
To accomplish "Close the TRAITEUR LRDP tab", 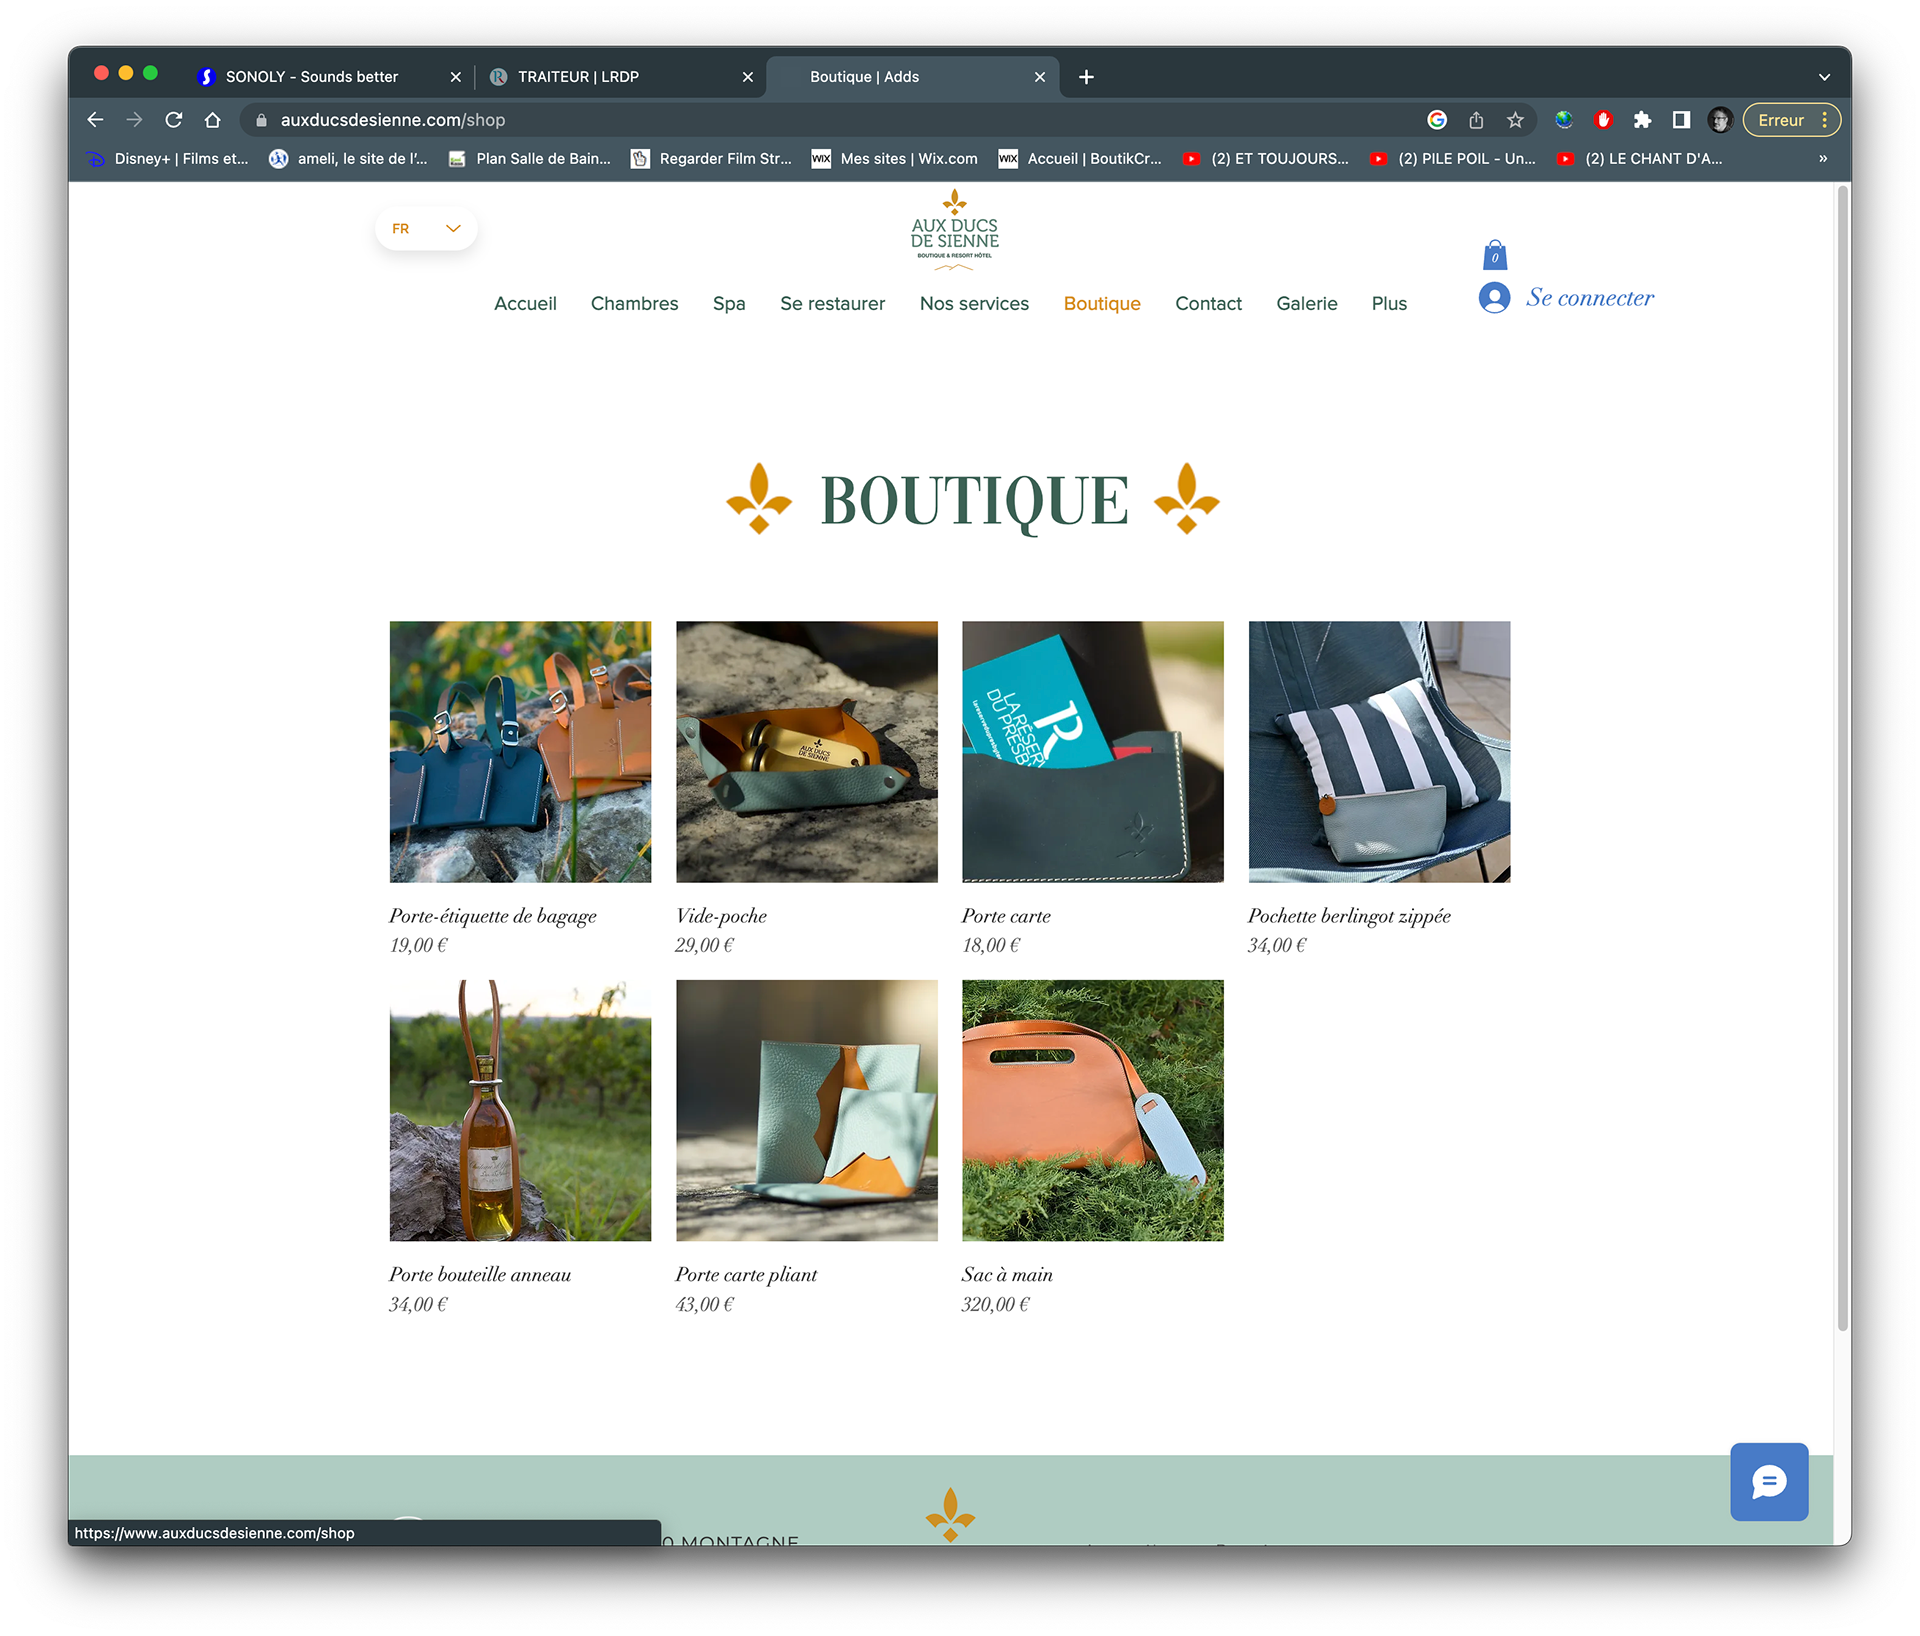I will 747,77.
